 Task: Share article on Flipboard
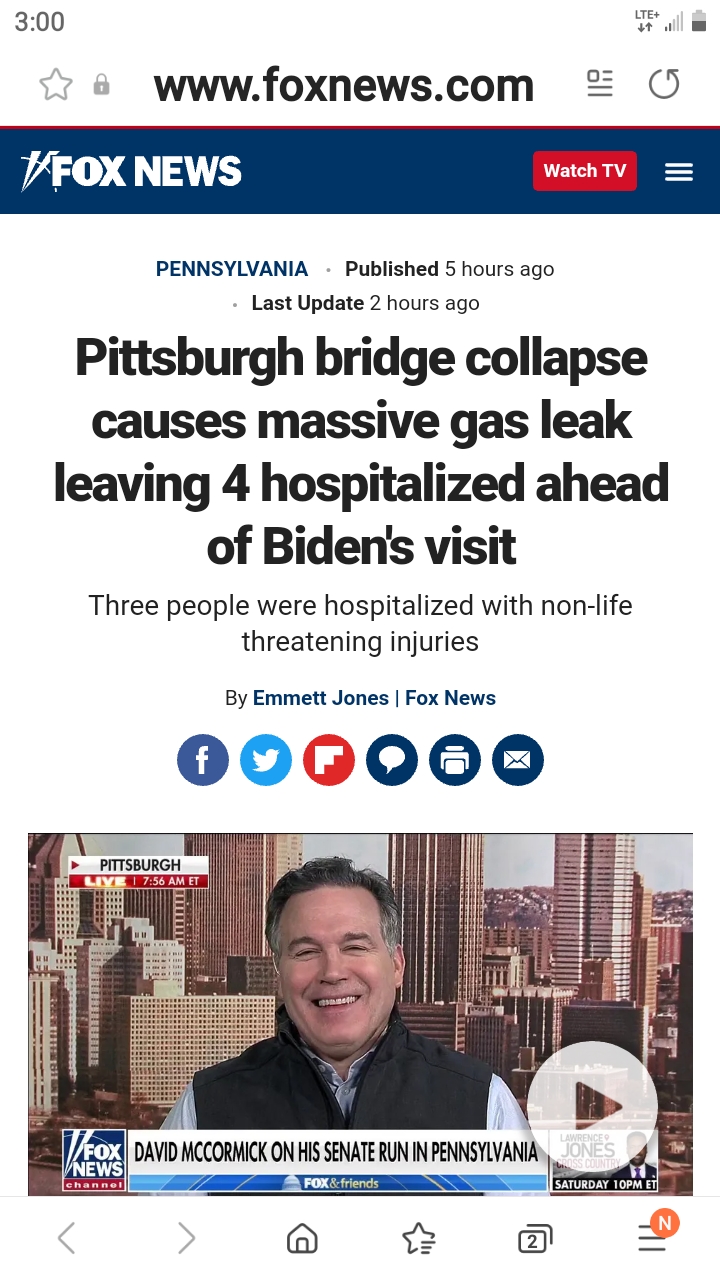(x=329, y=760)
